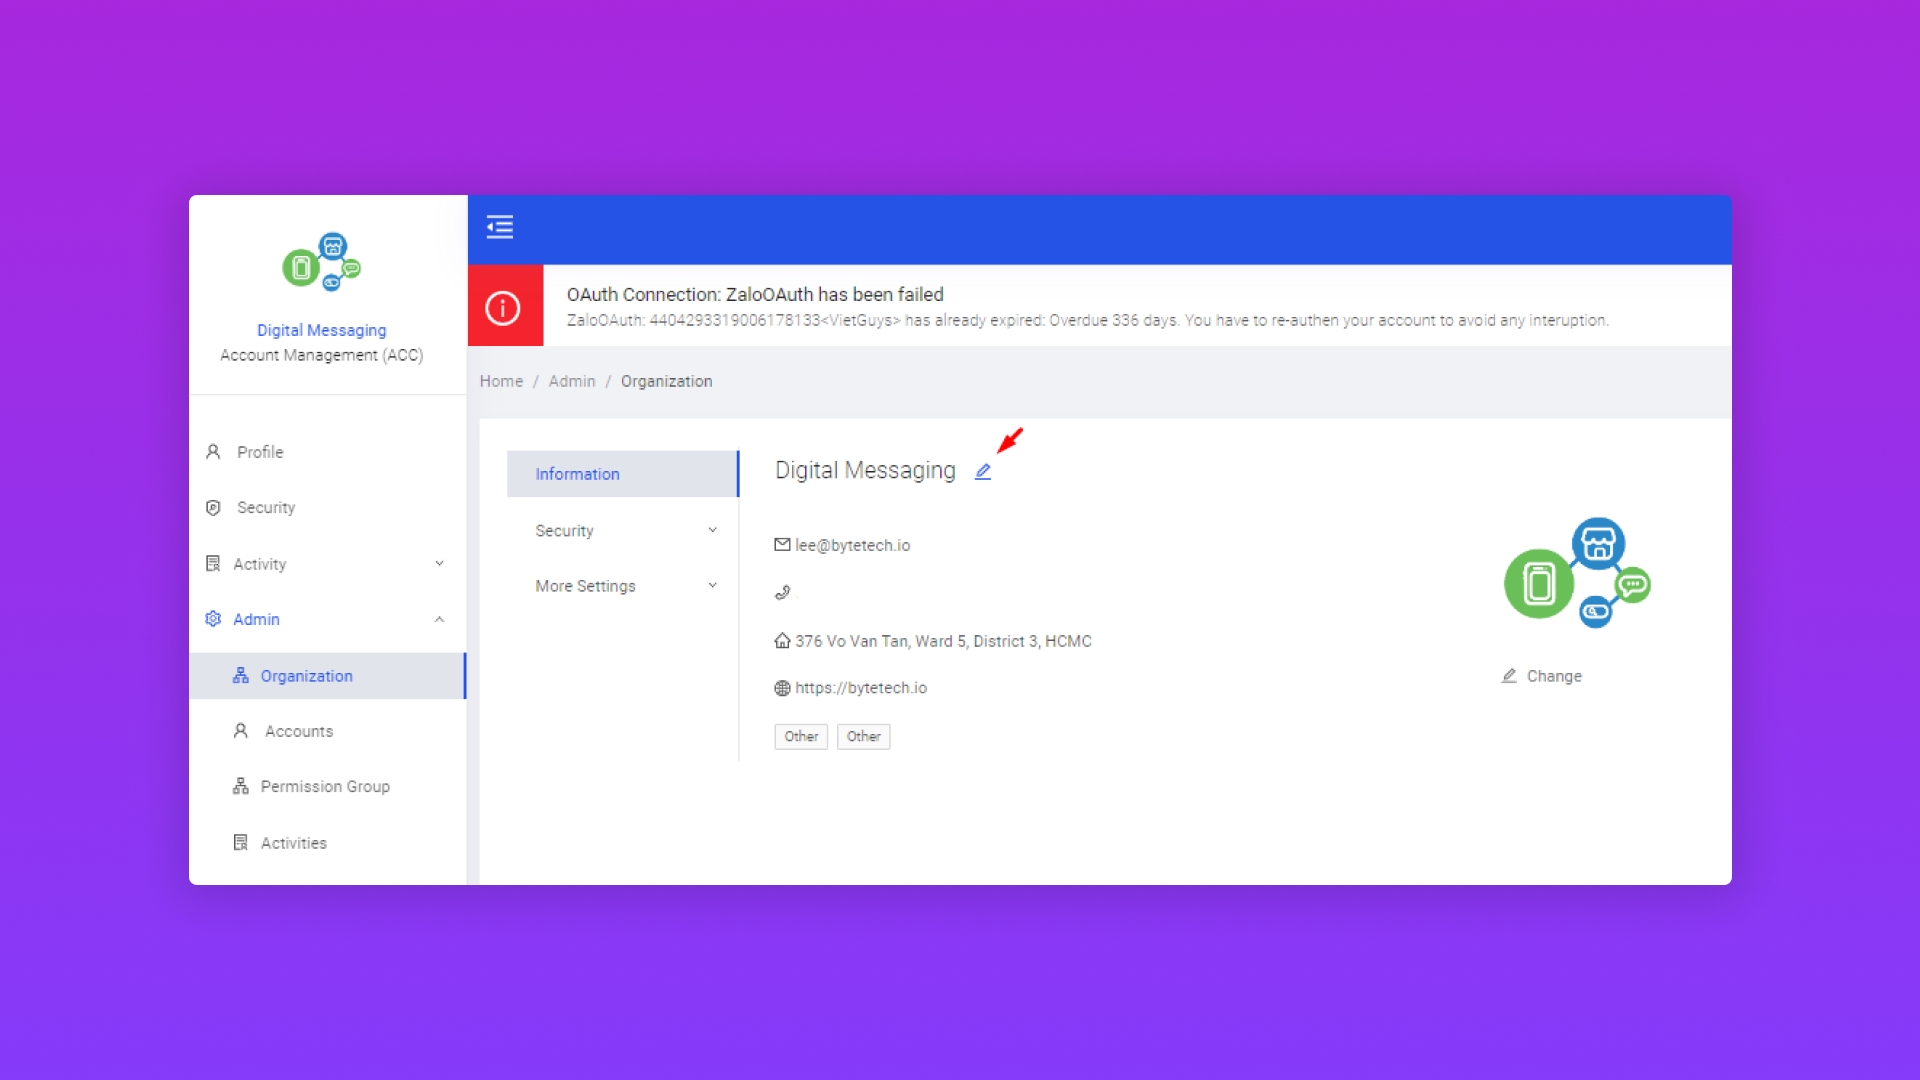Image resolution: width=1920 pixels, height=1080 pixels.
Task: Click the Digital Messaging logo in sidebar
Action: [321, 263]
